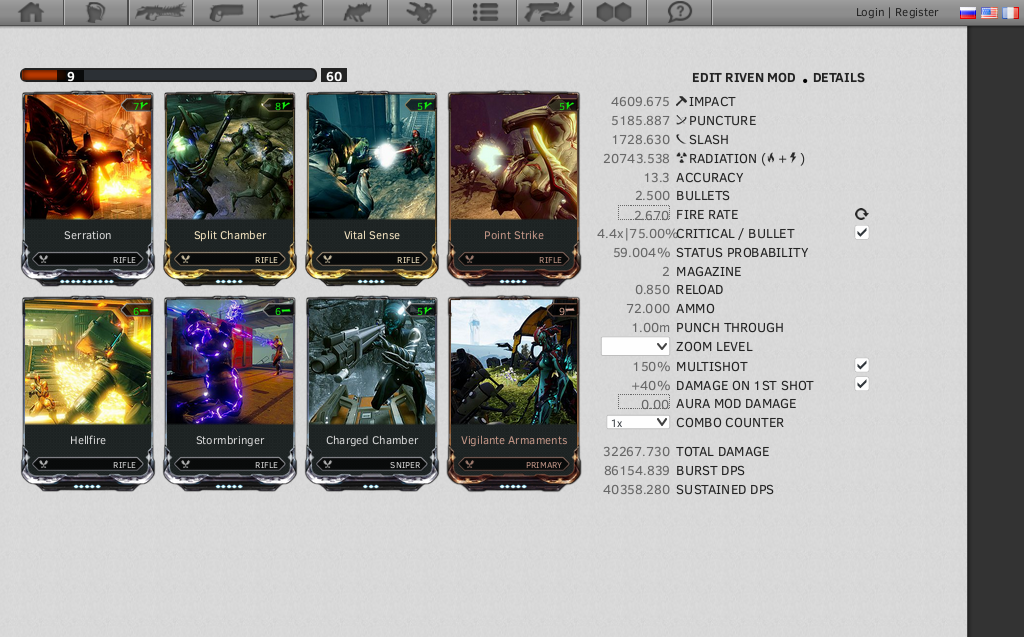Click the Punch Through value 1.00m

pyautogui.click(x=650, y=327)
